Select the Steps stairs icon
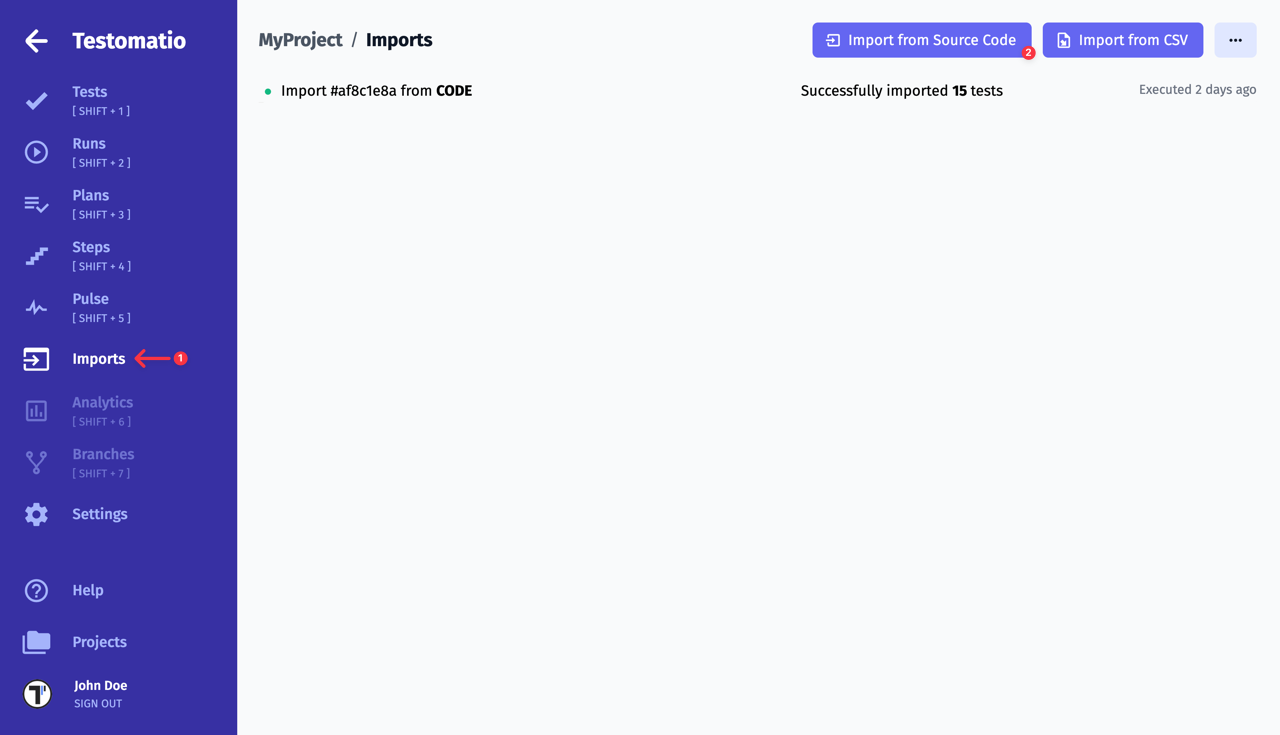The image size is (1280, 735). click(36, 256)
